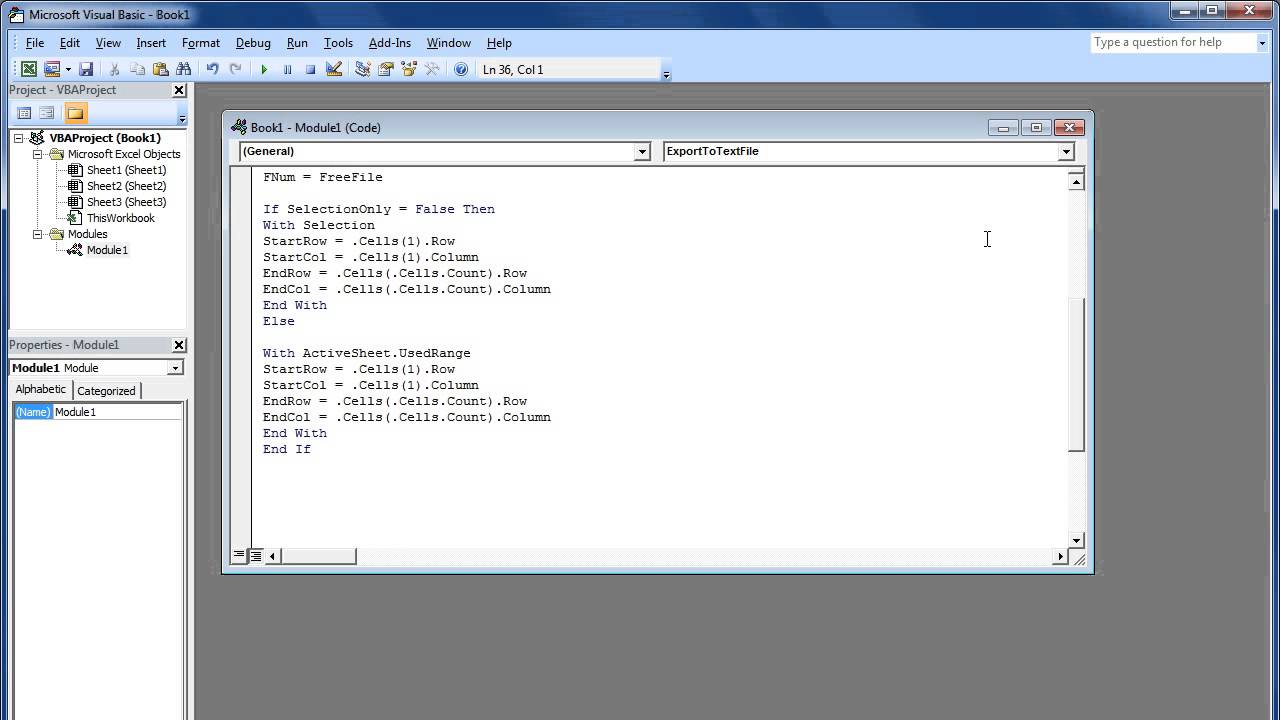Open Object Browser toolbar icon
The width and height of the screenshot is (1280, 720).
(x=409, y=69)
